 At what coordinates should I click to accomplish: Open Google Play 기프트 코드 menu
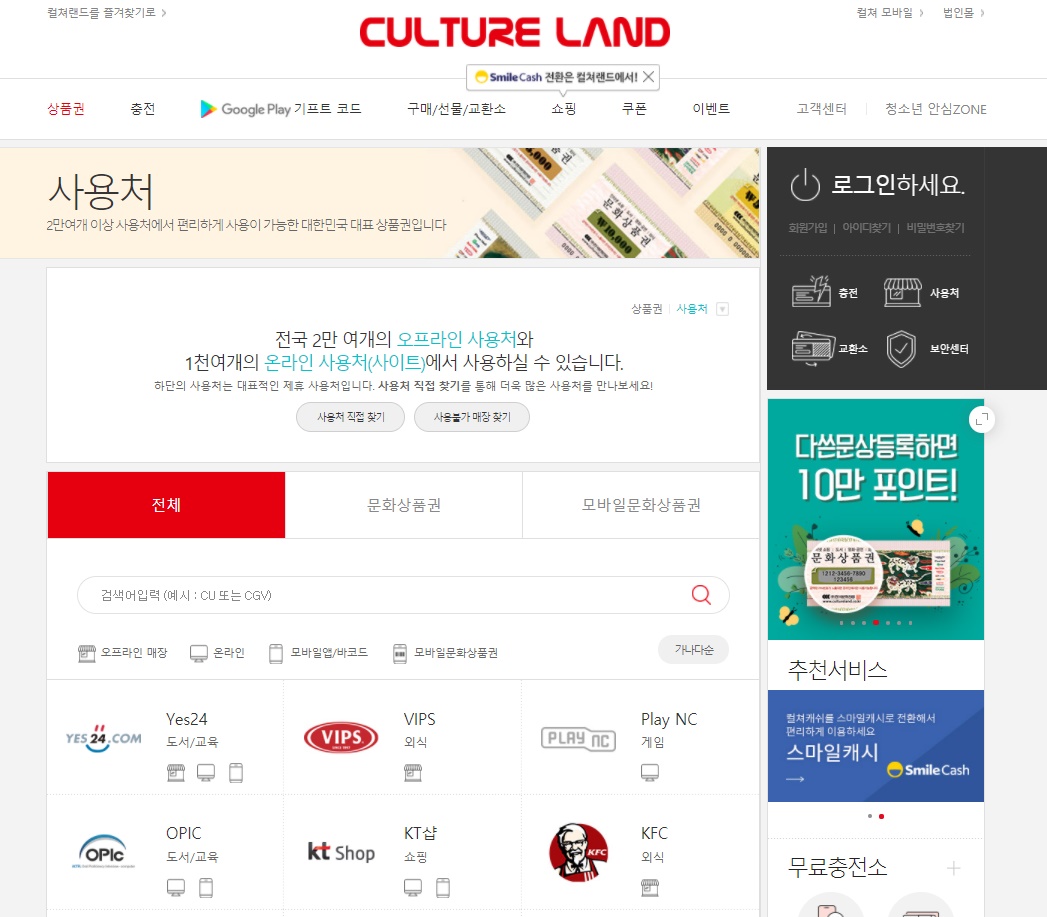[280, 109]
